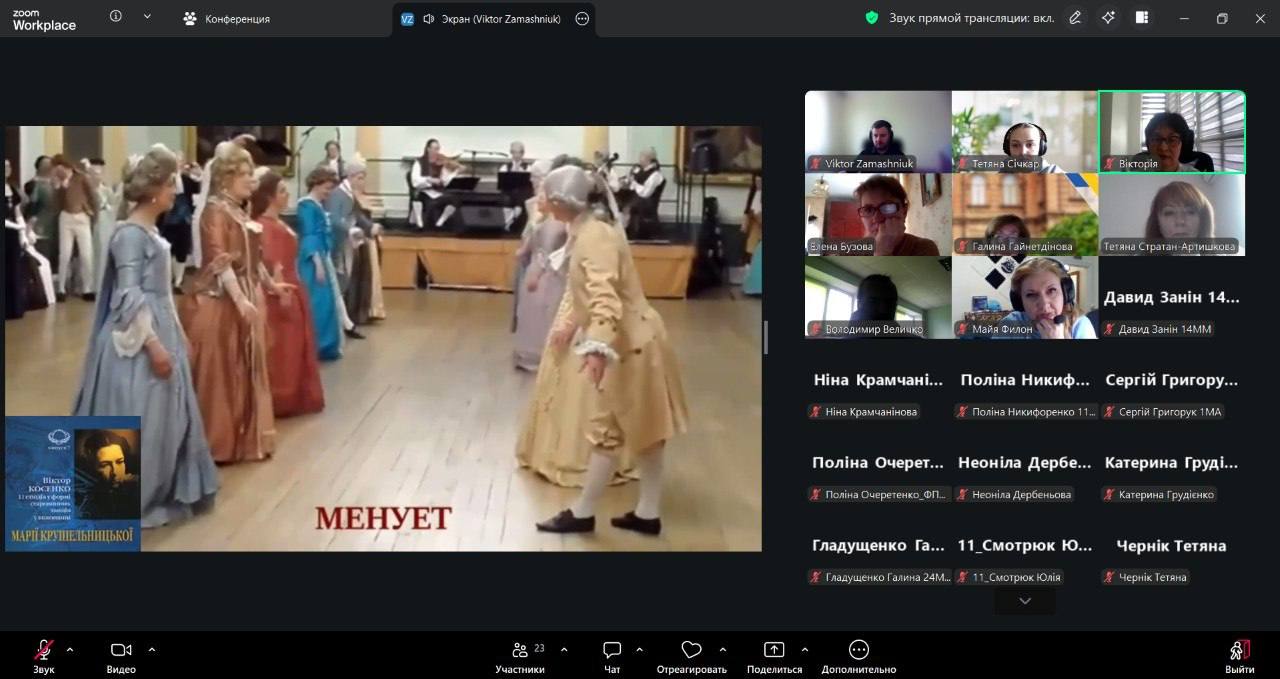The width and height of the screenshot is (1280, 679).
Task: Click the meeting info icon in title bar
Action: [116, 17]
